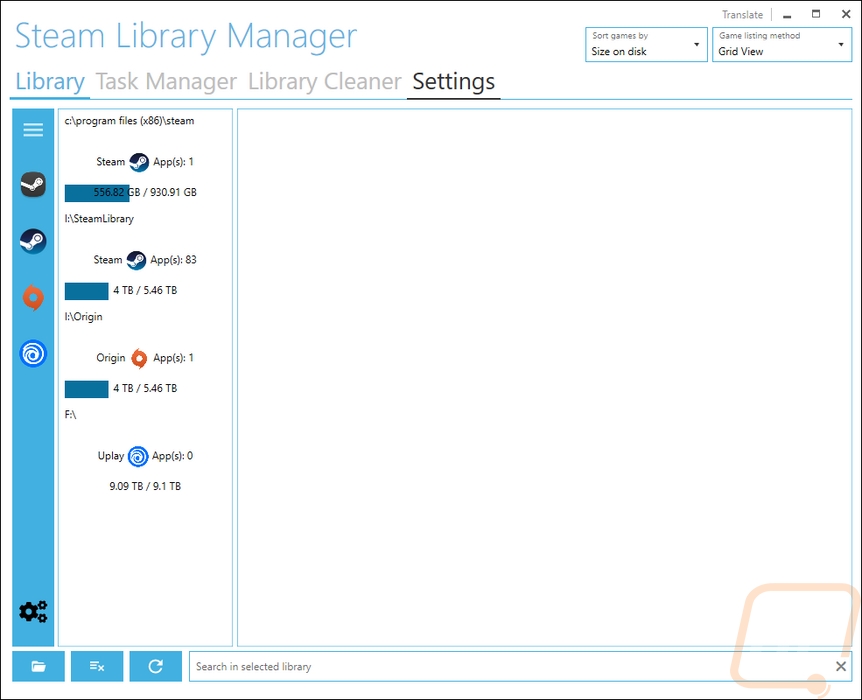Viewport: 862px width, 700px height.
Task: Open the Library Cleaner tab
Action: tap(324, 82)
